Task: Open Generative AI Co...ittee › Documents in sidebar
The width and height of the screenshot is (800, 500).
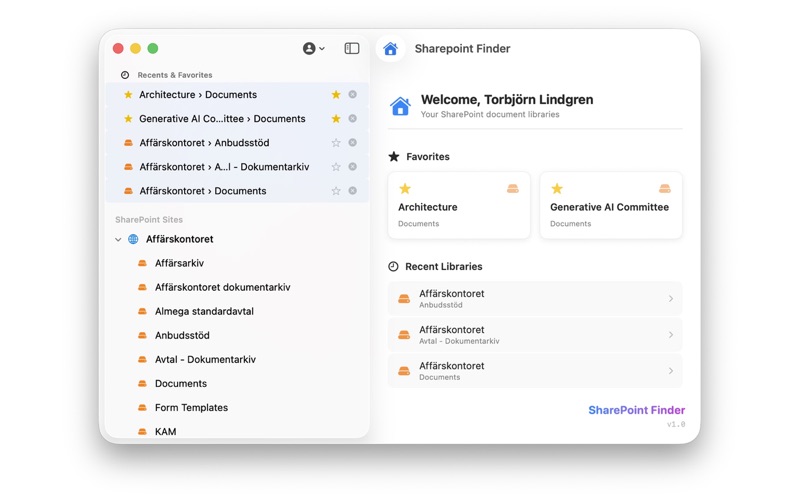Action: click(237, 118)
